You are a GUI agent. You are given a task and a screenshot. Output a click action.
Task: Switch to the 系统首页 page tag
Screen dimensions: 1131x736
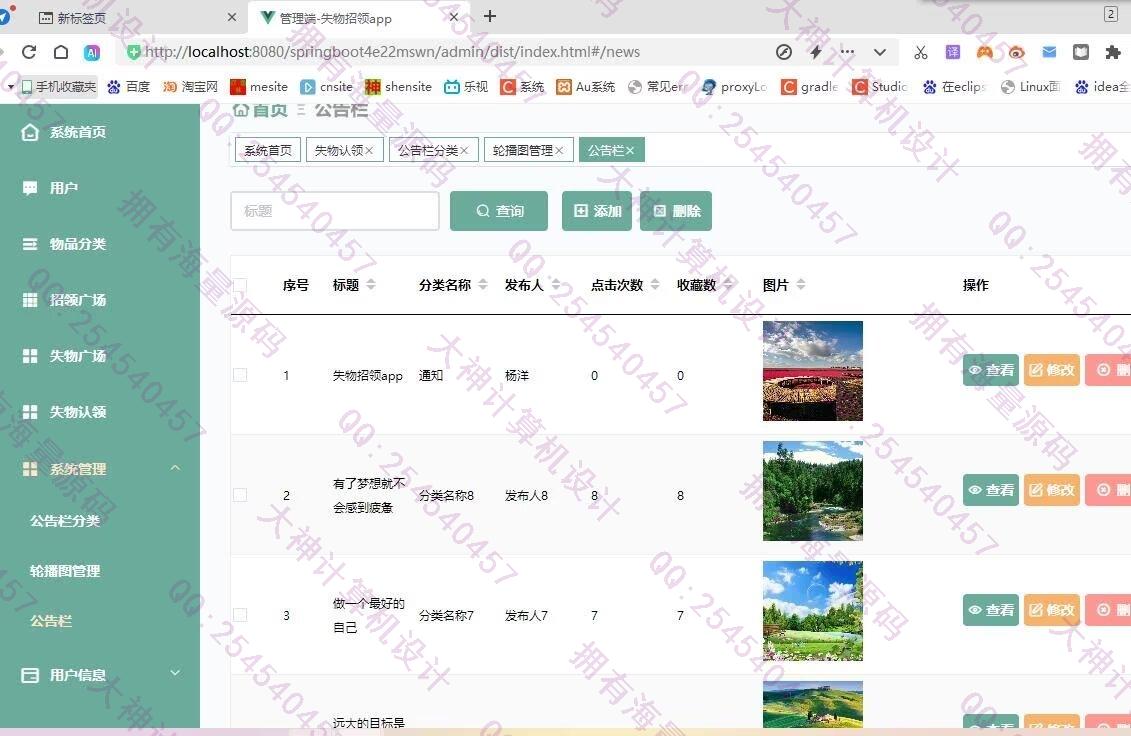tap(268, 150)
